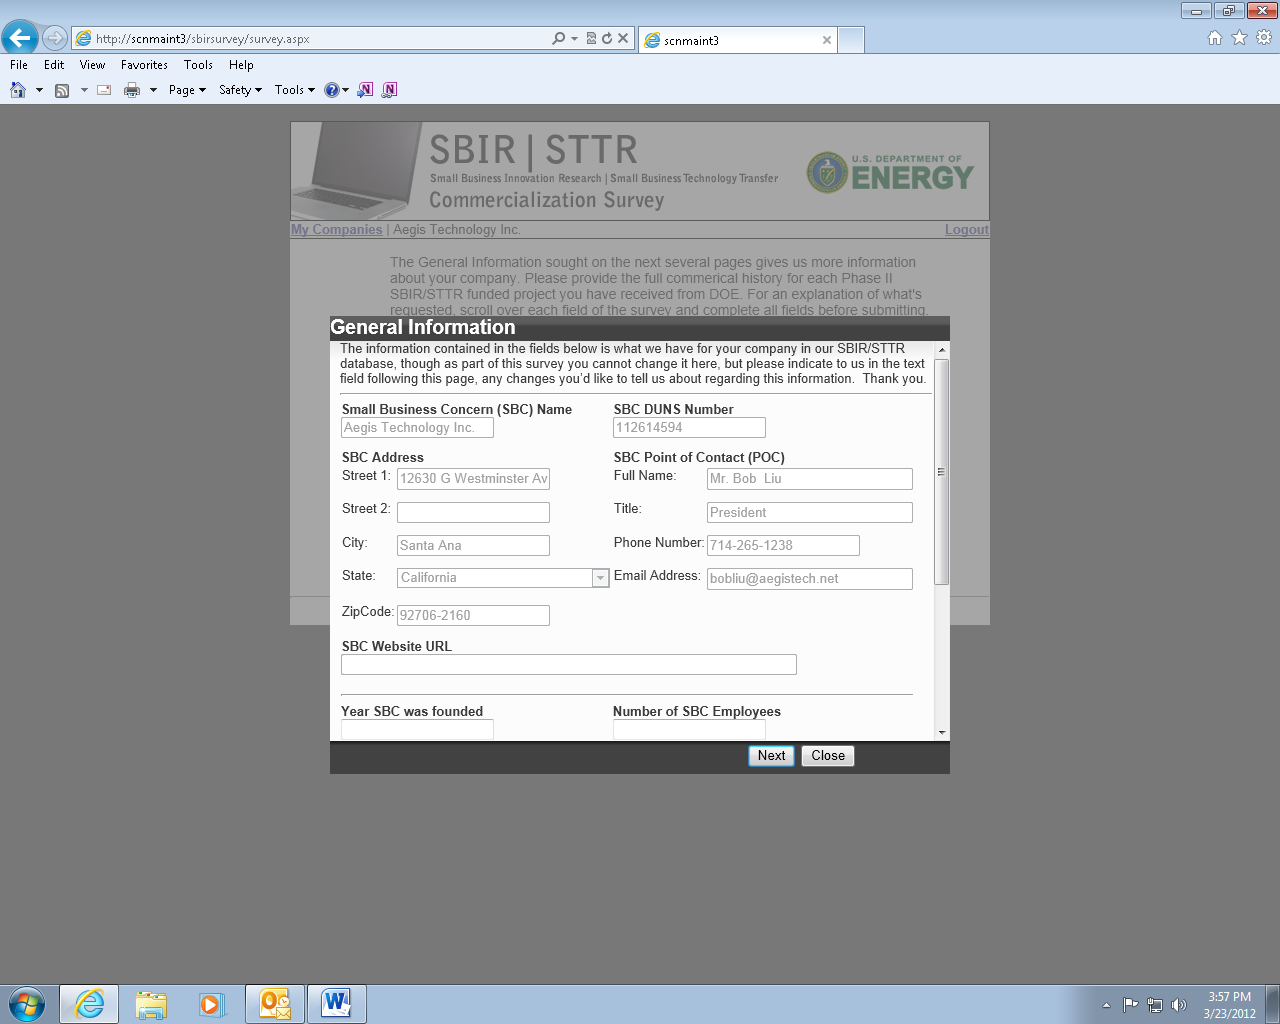Image resolution: width=1280 pixels, height=1024 pixels.
Task: Open the Tools menu in menu bar
Action: click(198, 65)
